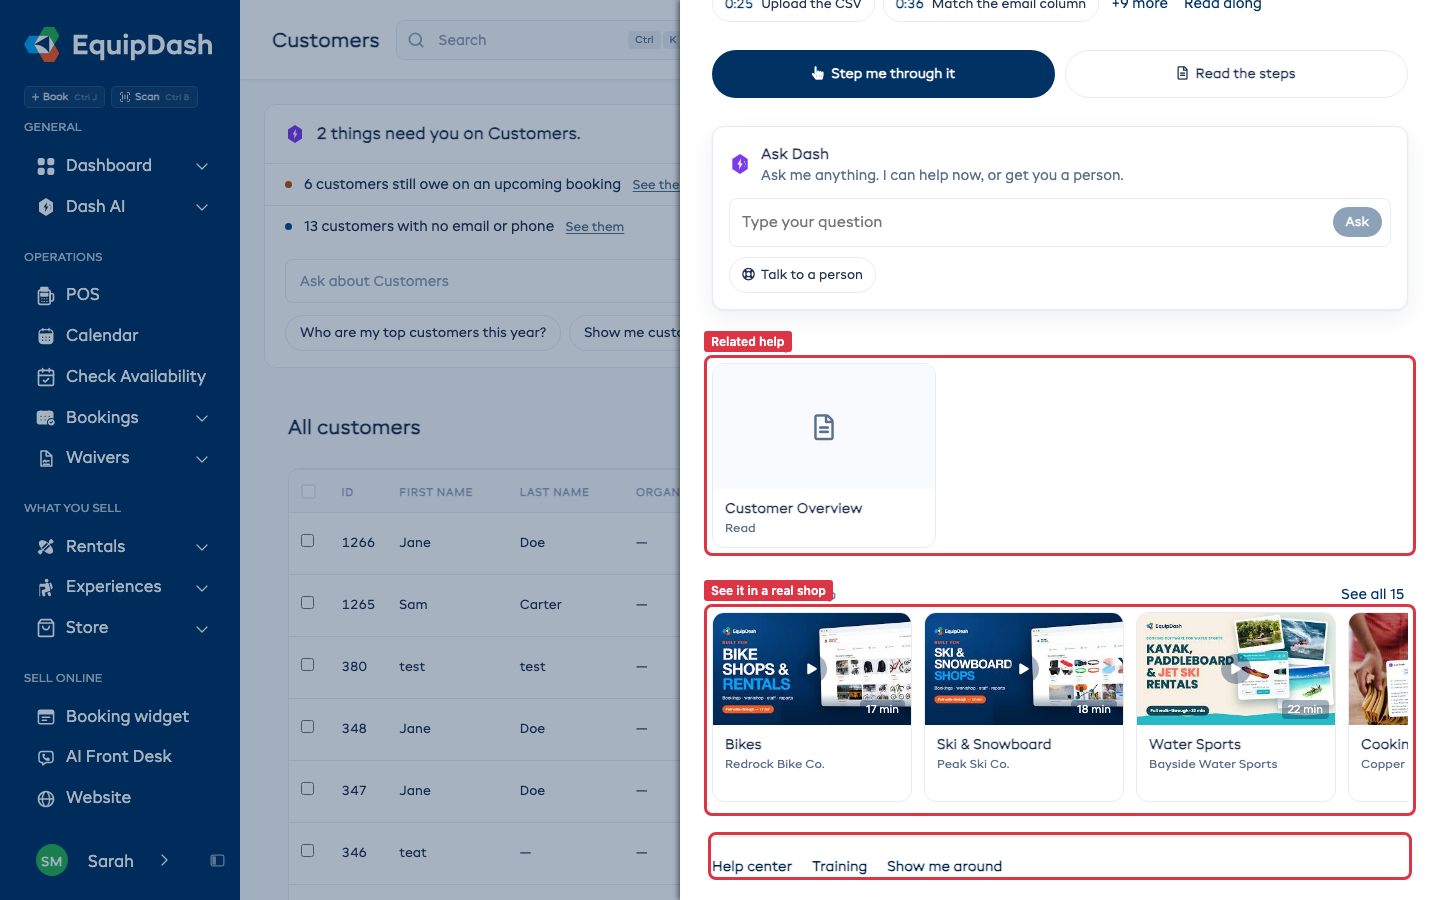1440x900 pixels.
Task: Tick the checkbox for customer 380
Action: (x=308, y=665)
